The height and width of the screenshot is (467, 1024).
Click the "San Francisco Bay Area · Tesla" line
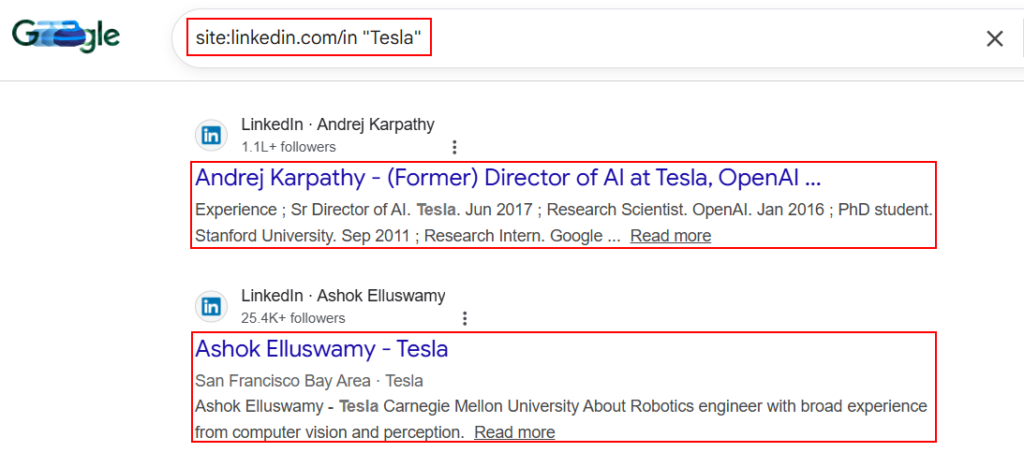click(x=309, y=381)
